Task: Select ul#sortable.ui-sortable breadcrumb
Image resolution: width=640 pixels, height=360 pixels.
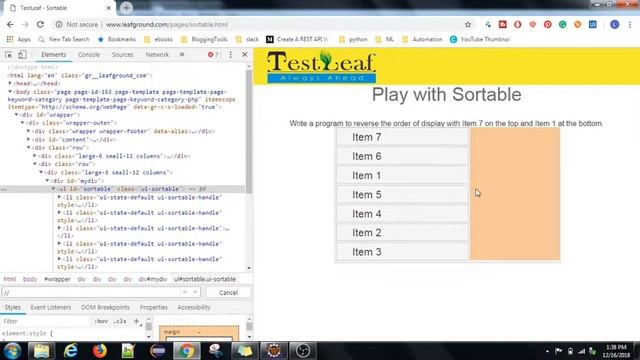Action: point(205,279)
